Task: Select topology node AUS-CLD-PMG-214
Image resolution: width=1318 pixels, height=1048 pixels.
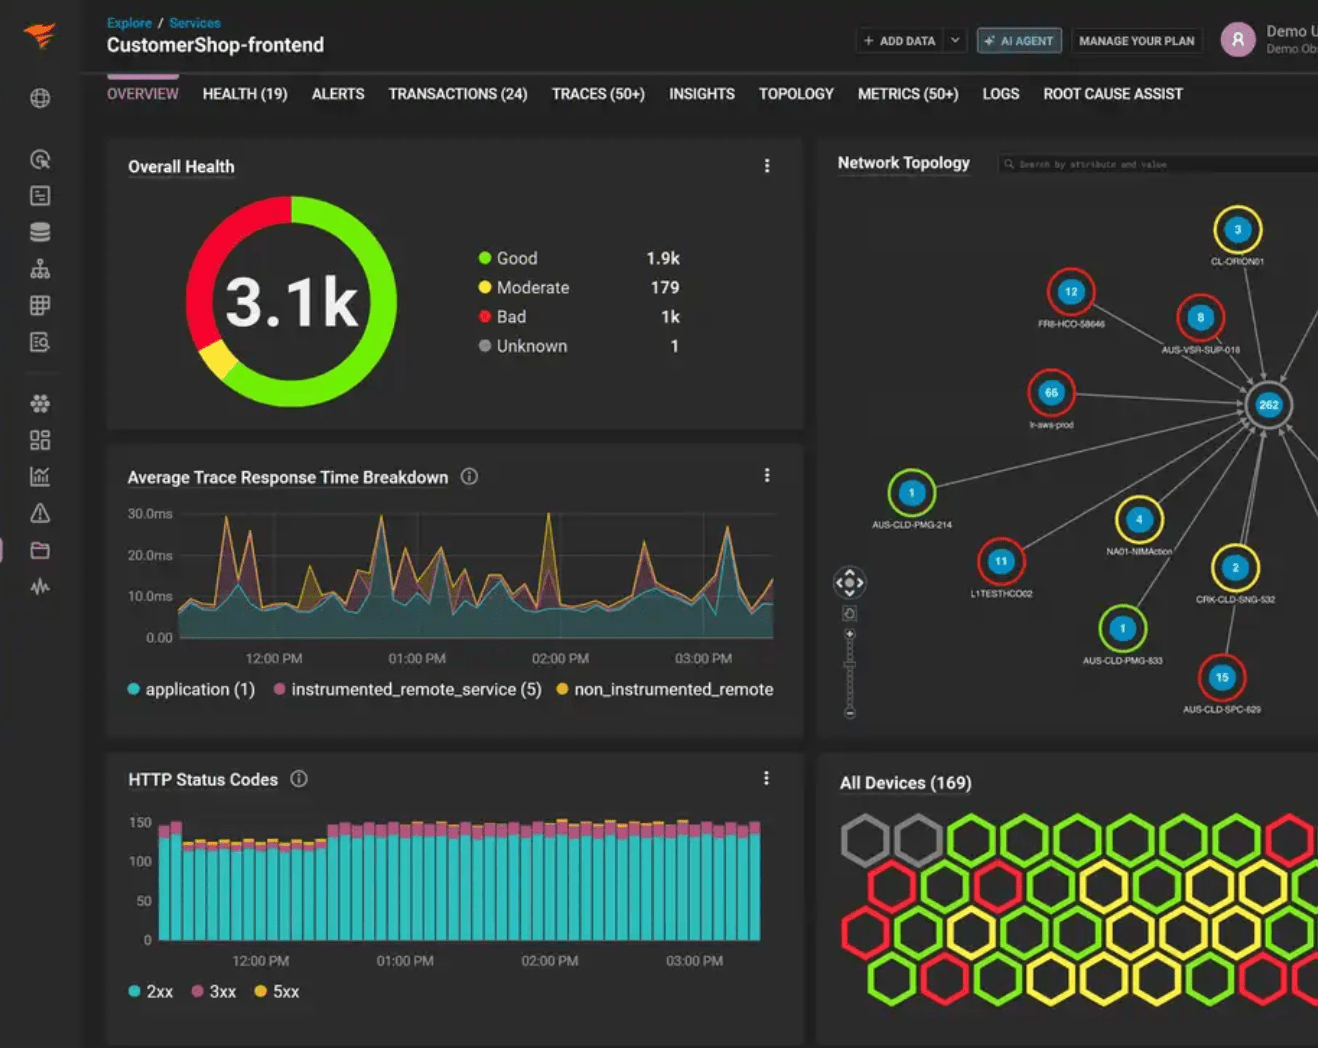Action: pos(911,492)
